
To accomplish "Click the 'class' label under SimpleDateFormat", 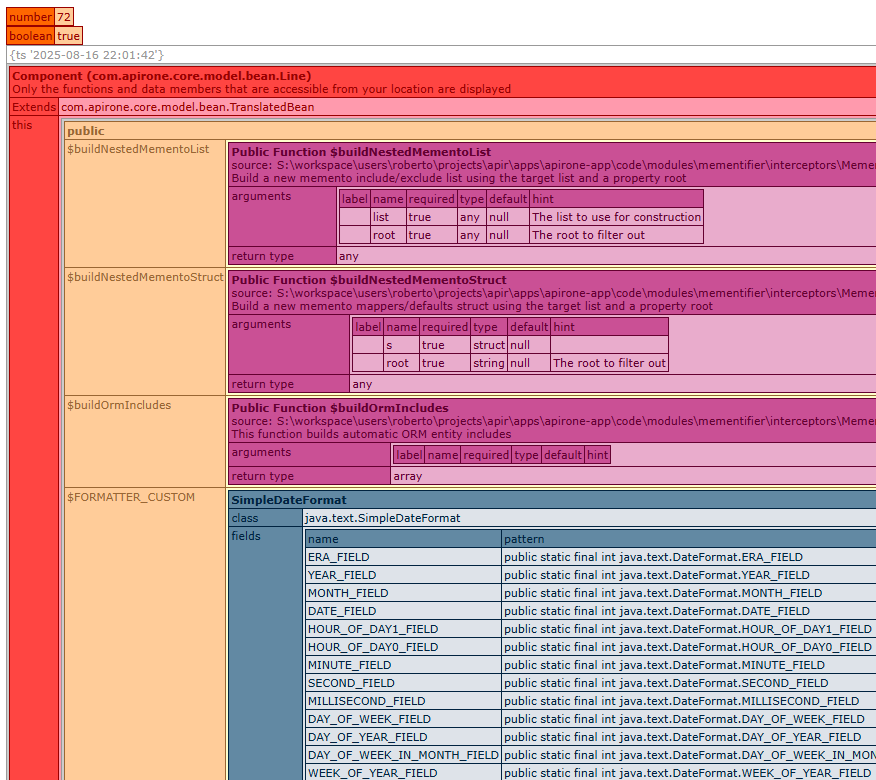I will coord(245,518).
